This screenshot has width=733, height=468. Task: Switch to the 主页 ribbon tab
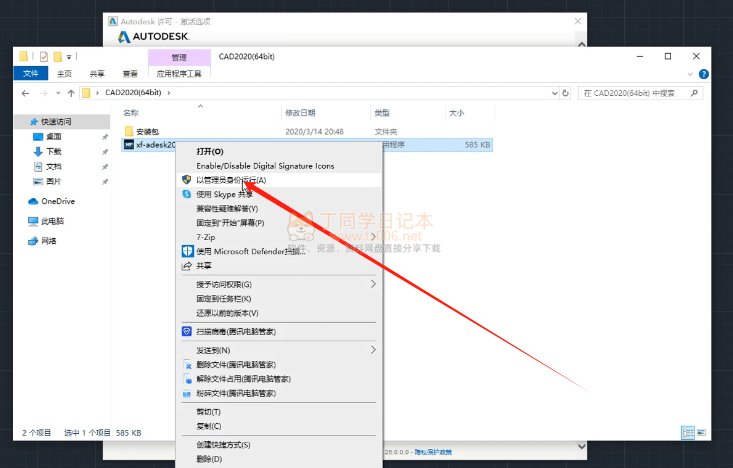[64, 73]
